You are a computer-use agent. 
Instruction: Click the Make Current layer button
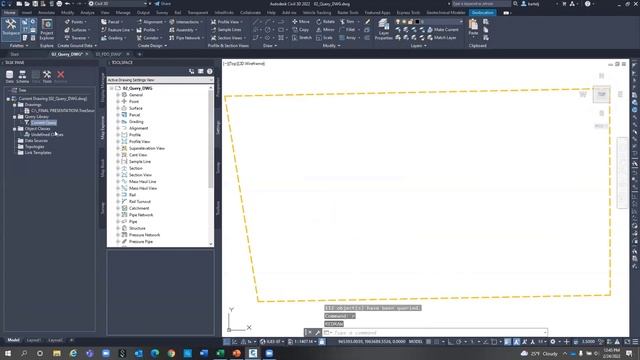pyautogui.click(x=442, y=30)
